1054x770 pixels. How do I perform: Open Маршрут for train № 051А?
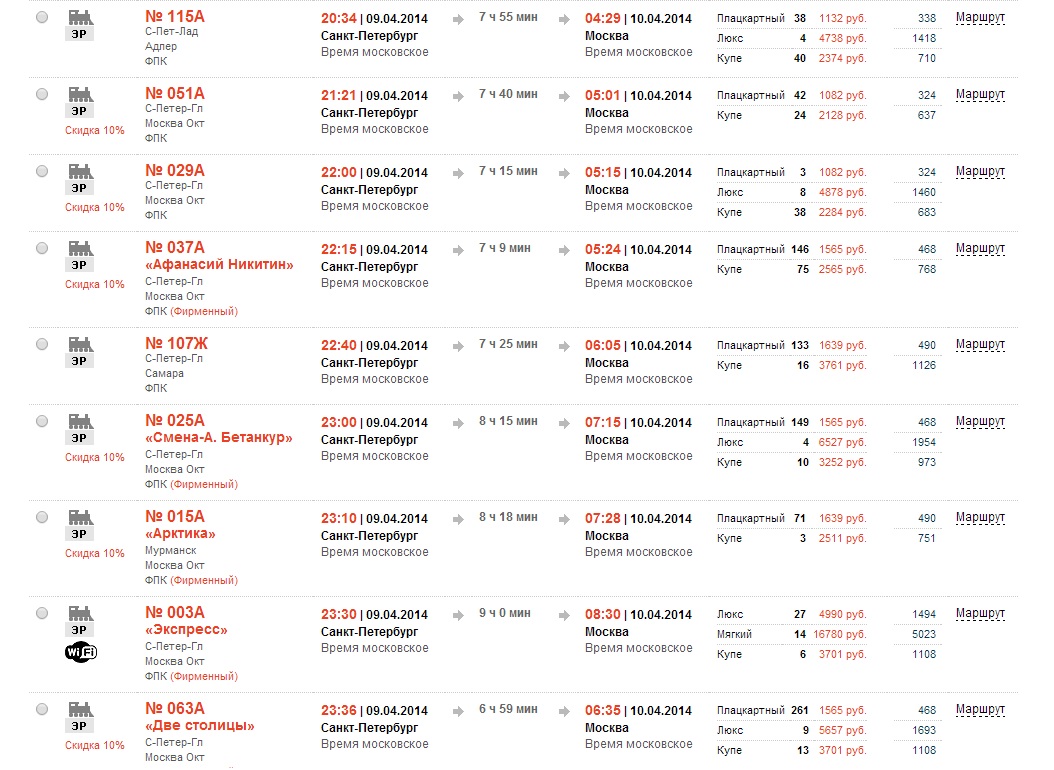click(980, 95)
